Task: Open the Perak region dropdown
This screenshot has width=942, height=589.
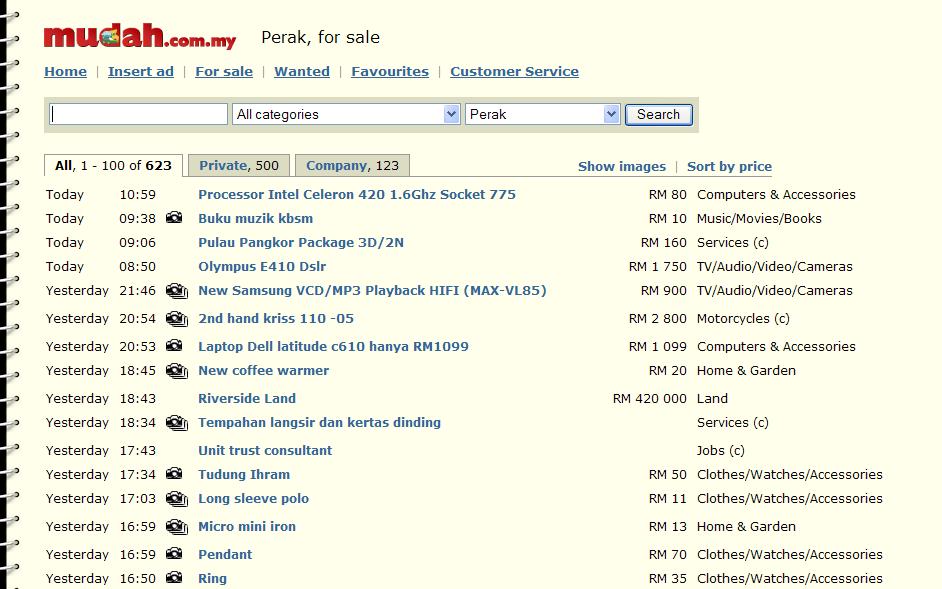Action: click(542, 114)
